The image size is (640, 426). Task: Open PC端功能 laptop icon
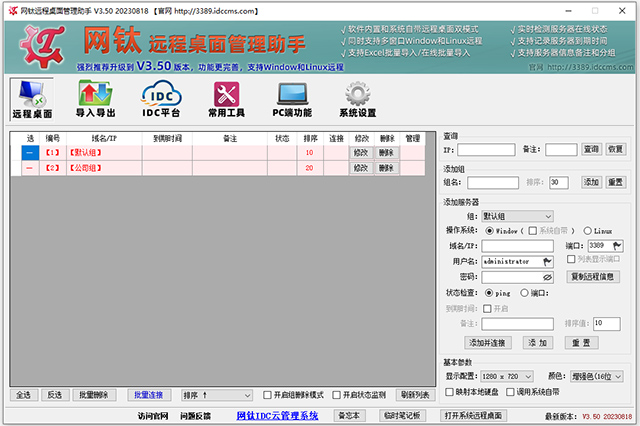(292, 99)
